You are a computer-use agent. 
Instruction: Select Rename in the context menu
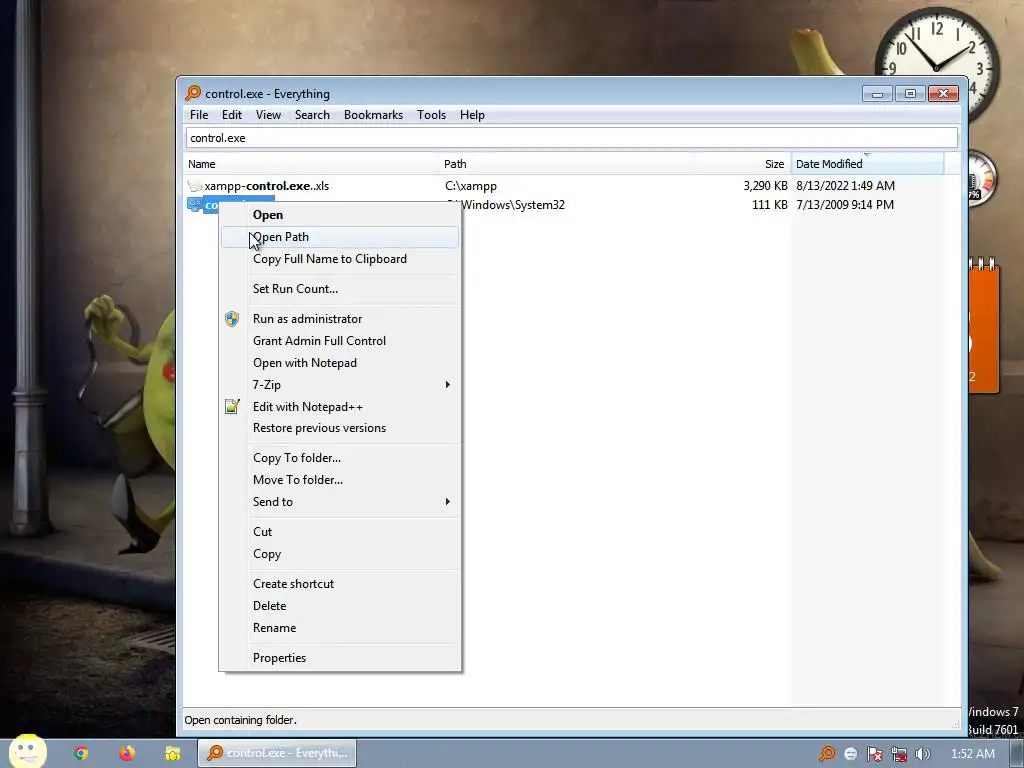(x=340, y=628)
